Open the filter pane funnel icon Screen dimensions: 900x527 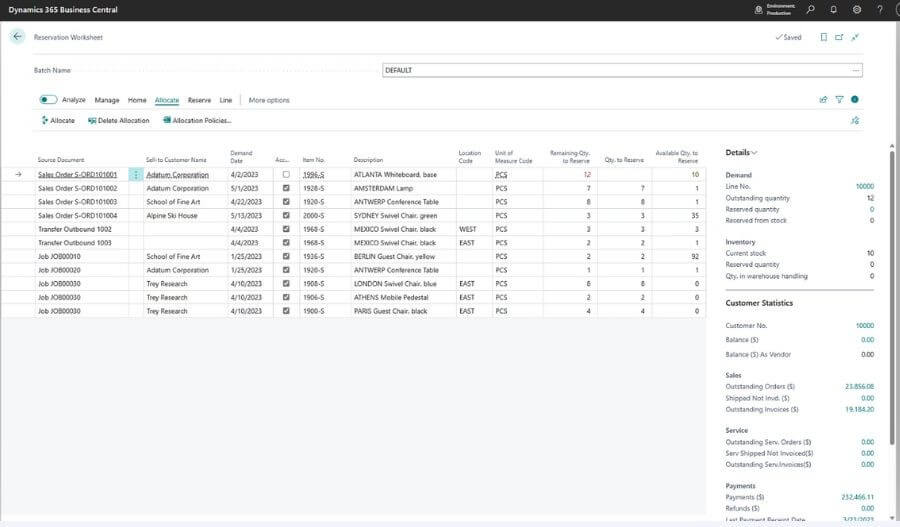(x=839, y=100)
